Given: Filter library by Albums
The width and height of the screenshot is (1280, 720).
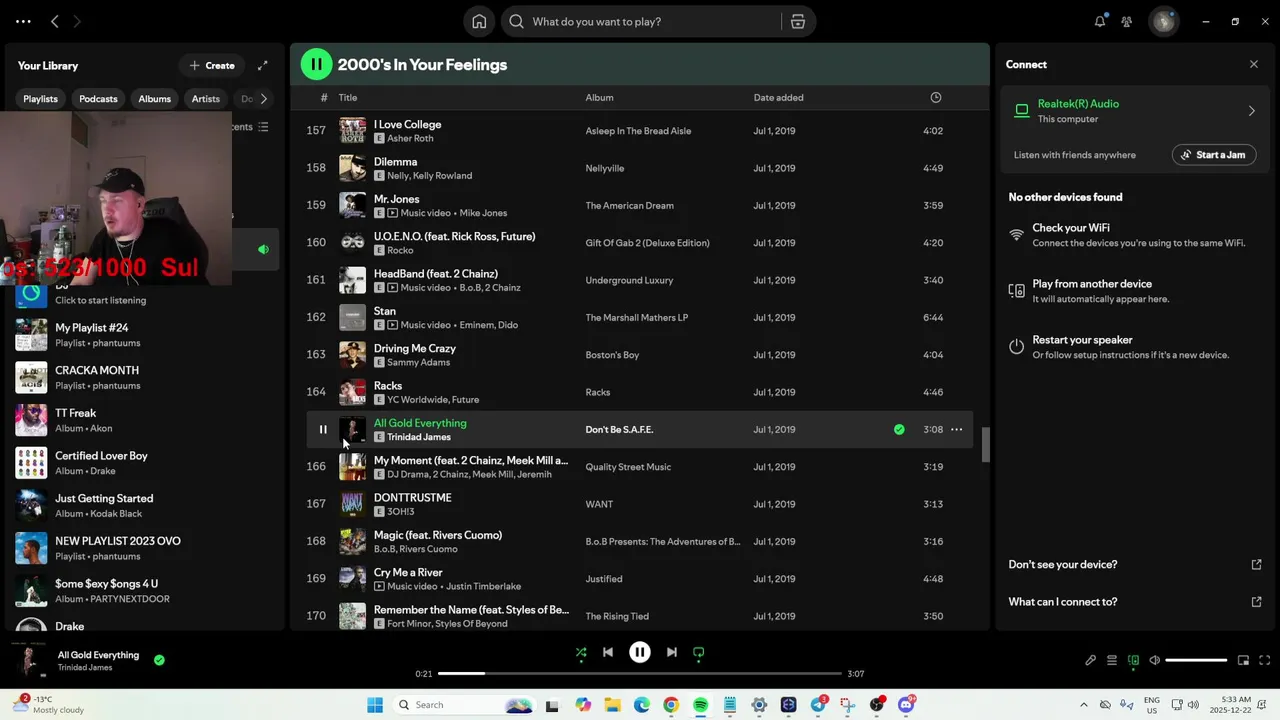Looking at the screenshot, I should coord(154,99).
